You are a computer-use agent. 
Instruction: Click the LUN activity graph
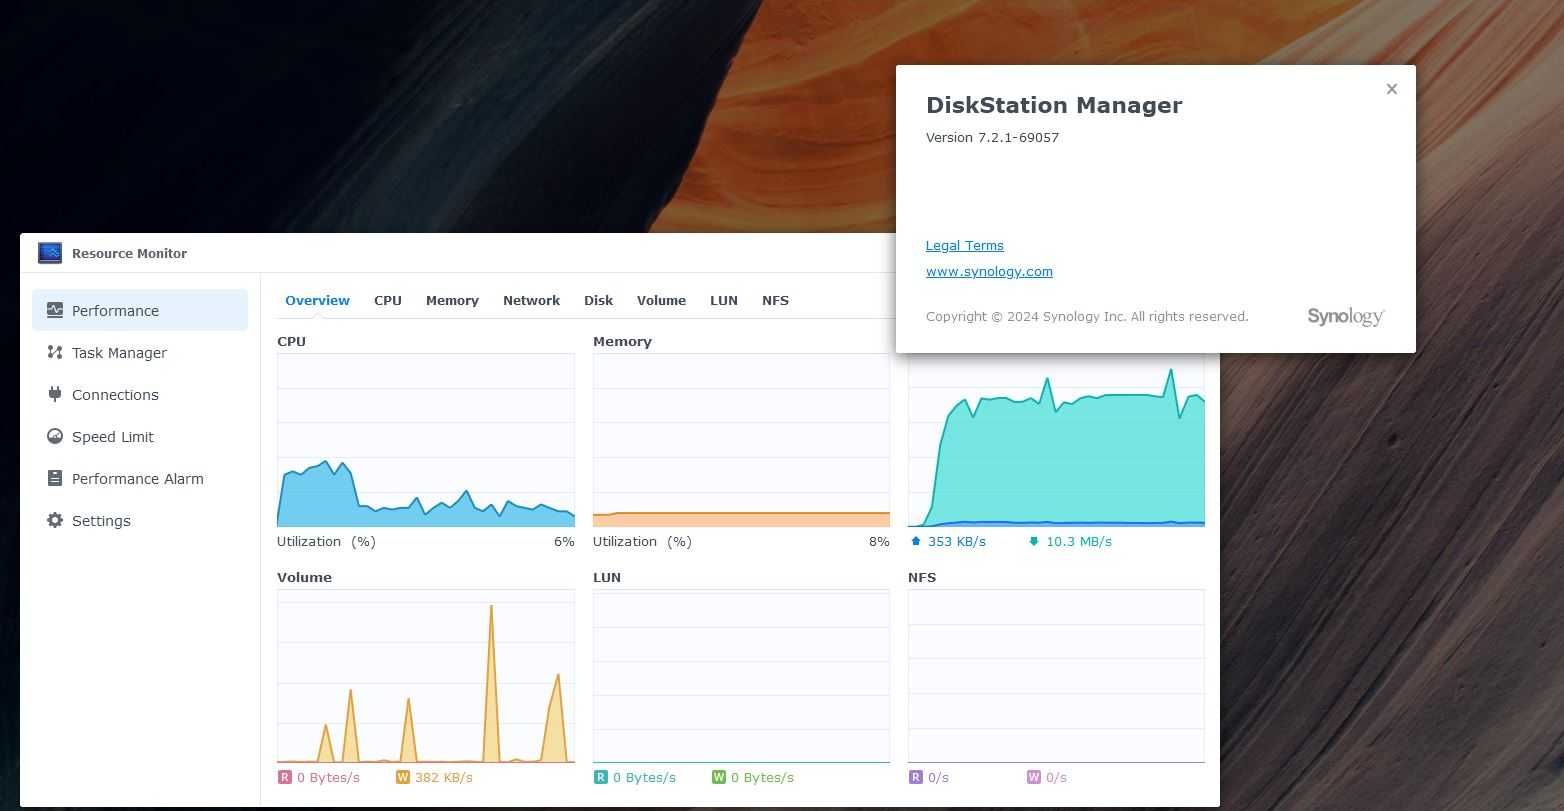[741, 676]
